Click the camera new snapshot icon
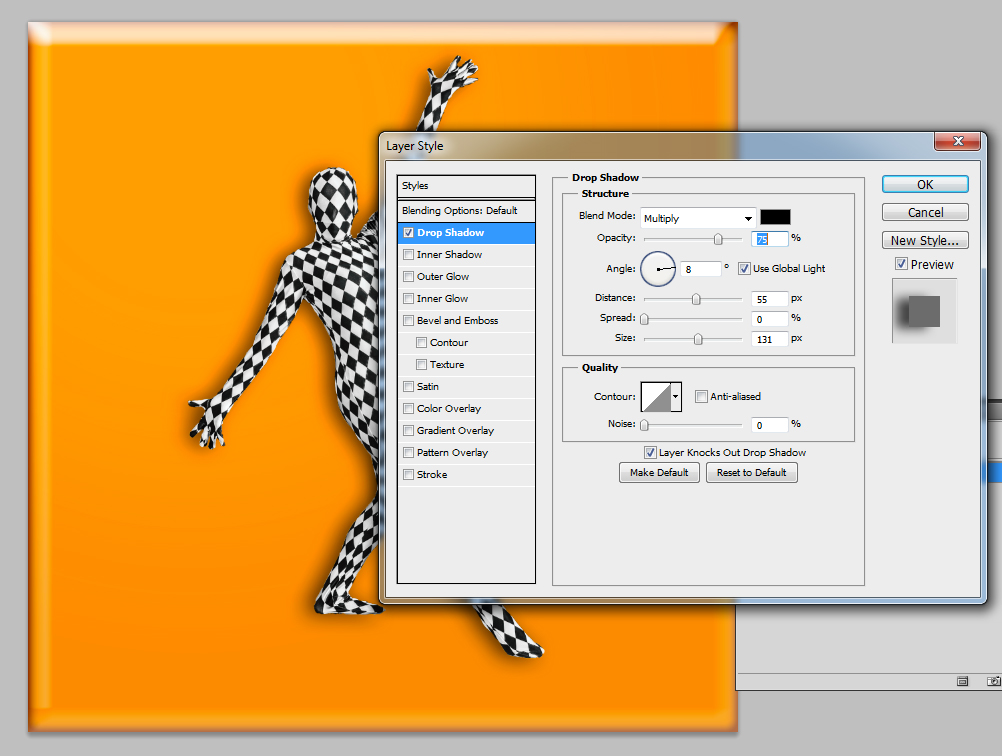This screenshot has height=756, width=1002. [x=992, y=681]
